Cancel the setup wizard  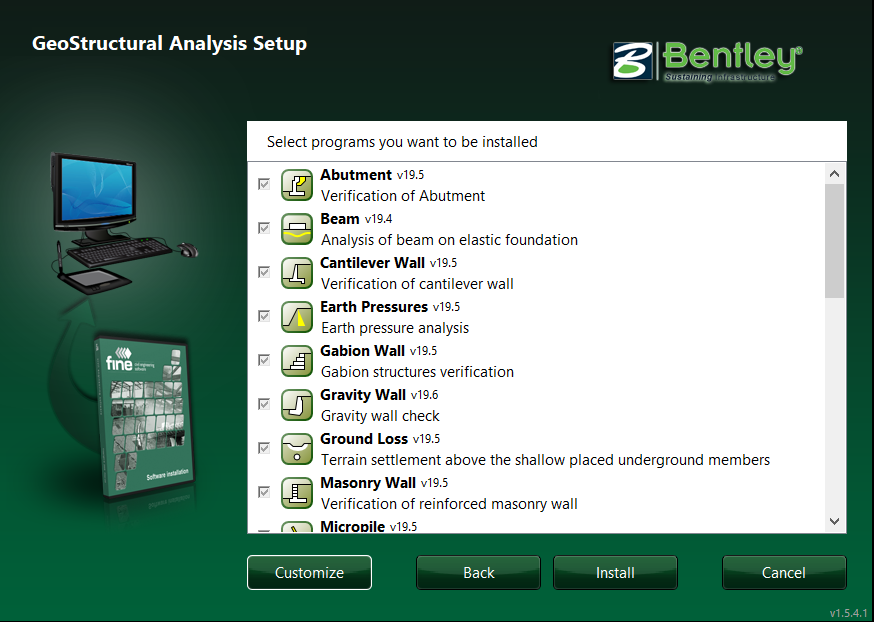[x=783, y=573]
